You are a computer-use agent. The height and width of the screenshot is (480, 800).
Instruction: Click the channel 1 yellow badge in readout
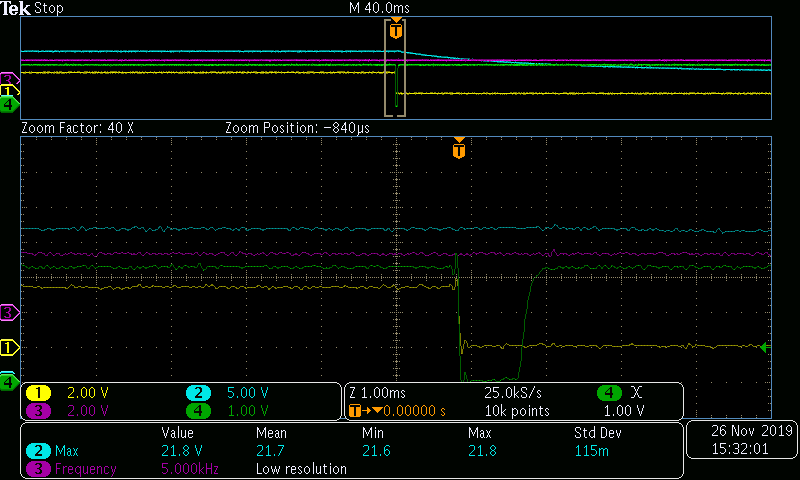(x=38, y=393)
